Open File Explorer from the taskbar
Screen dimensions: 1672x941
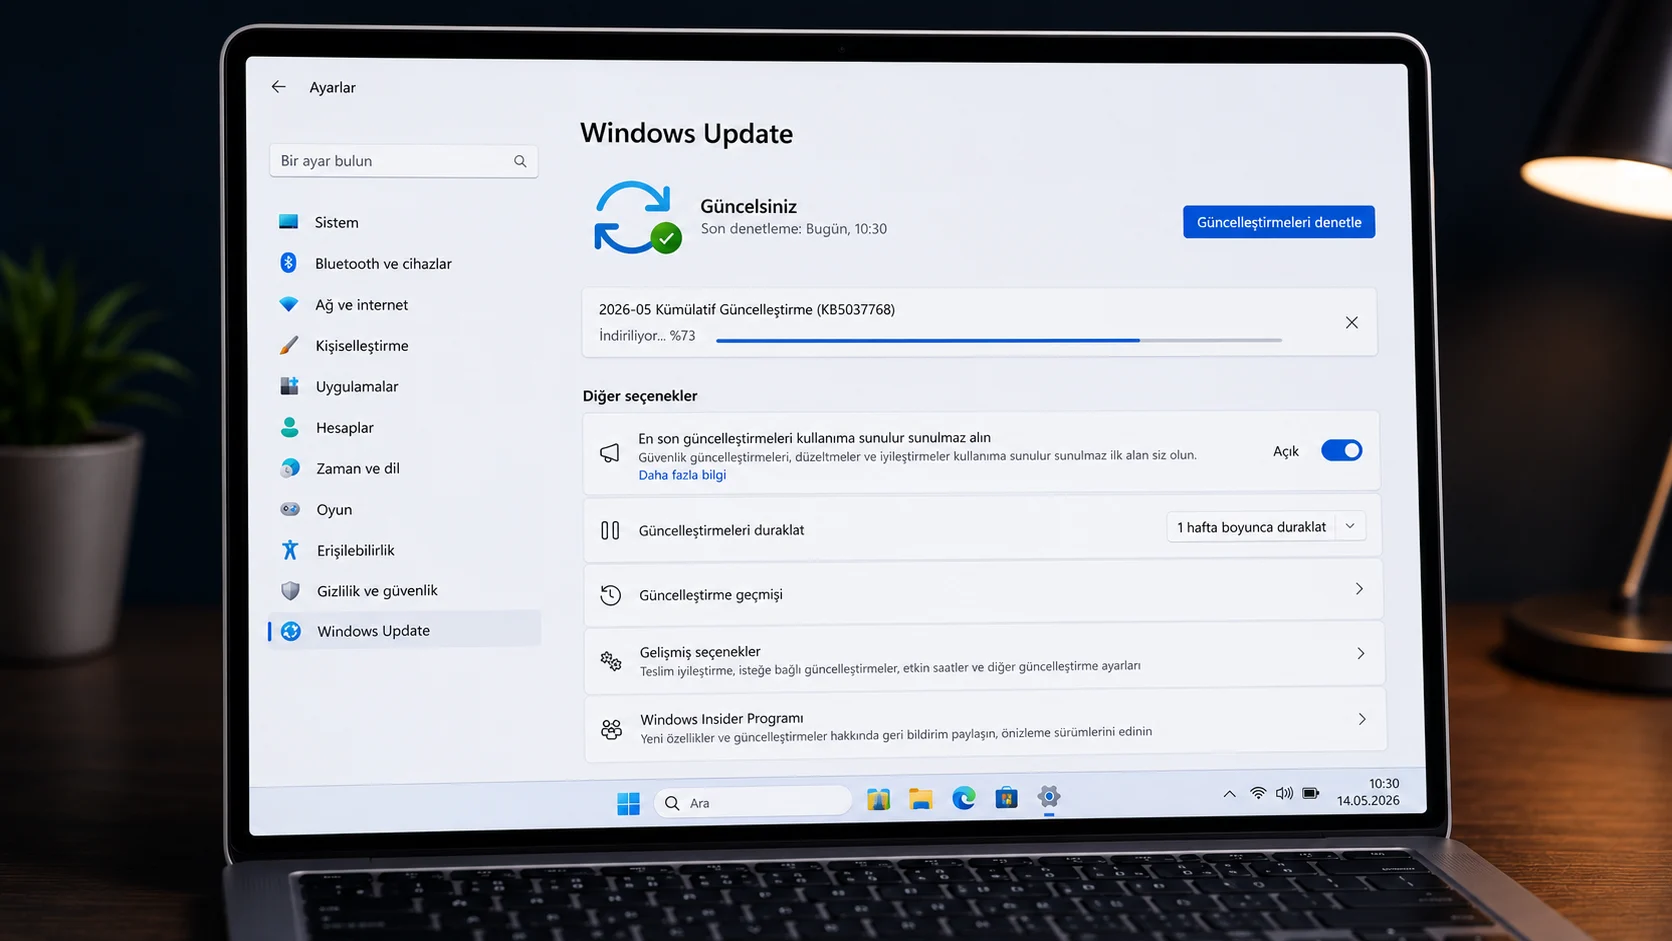pyautogui.click(x=921, y=798)
